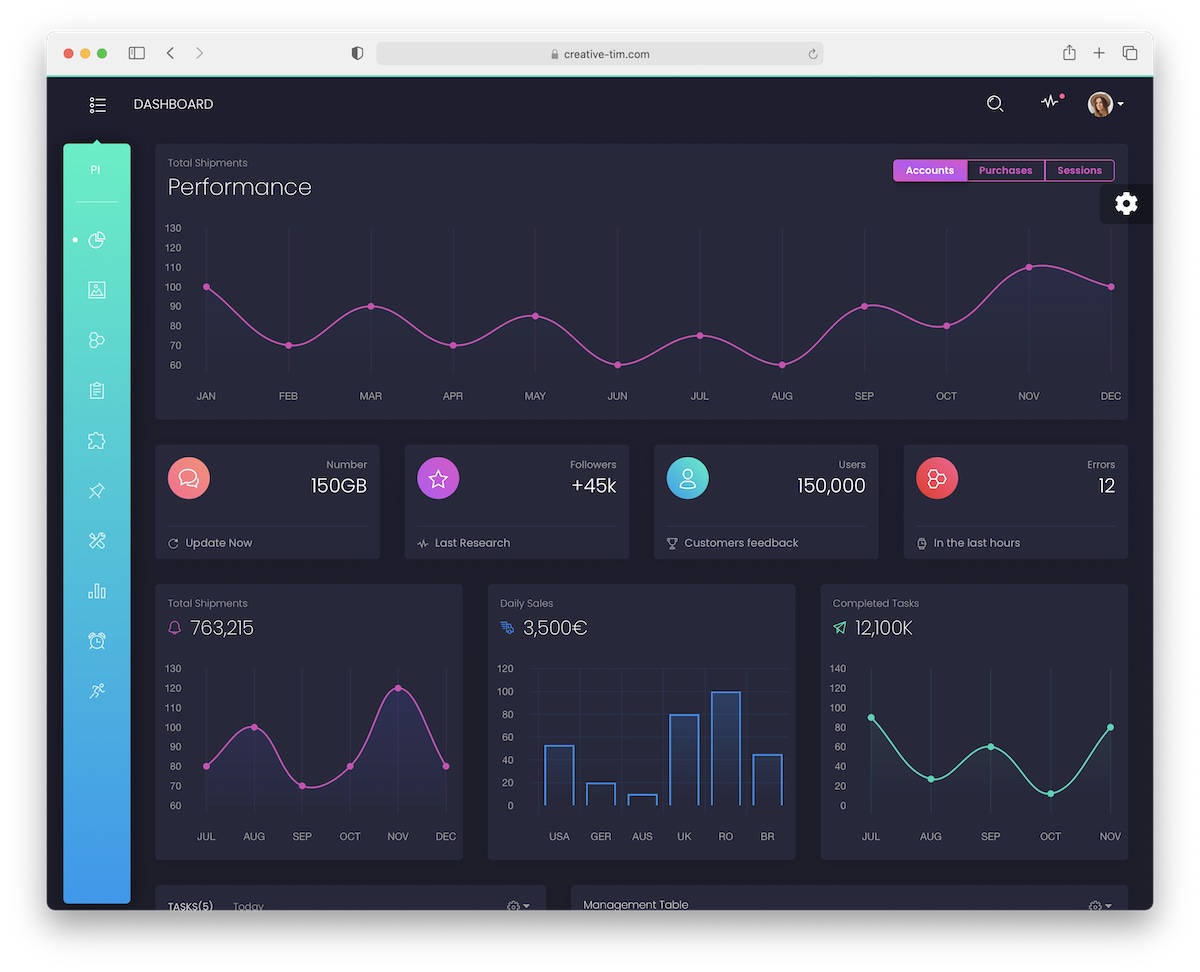Open the activity pulse notifications icon

tap(1050, 102)
